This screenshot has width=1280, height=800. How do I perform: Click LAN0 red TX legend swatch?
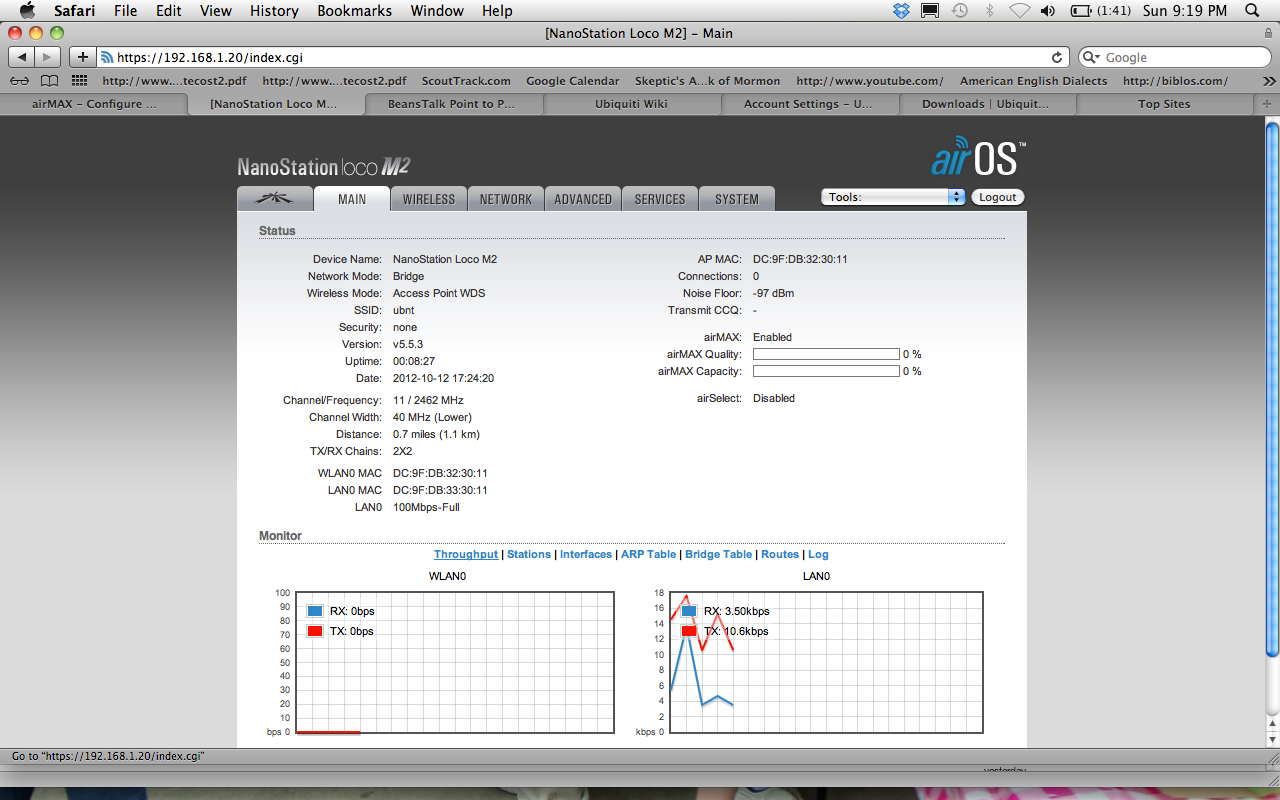point(689,631)
